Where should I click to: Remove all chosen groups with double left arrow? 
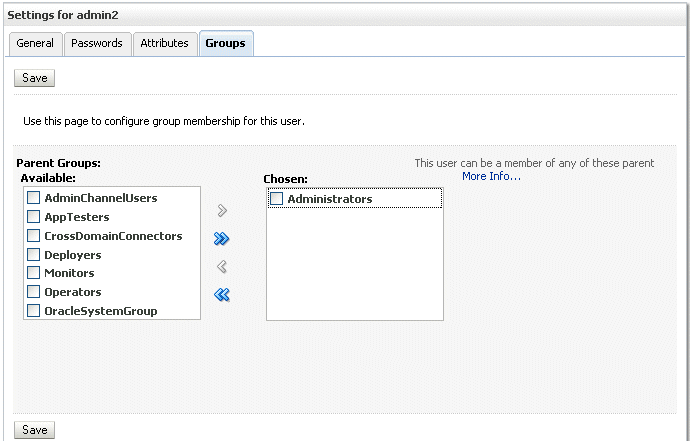coord(222,294)
